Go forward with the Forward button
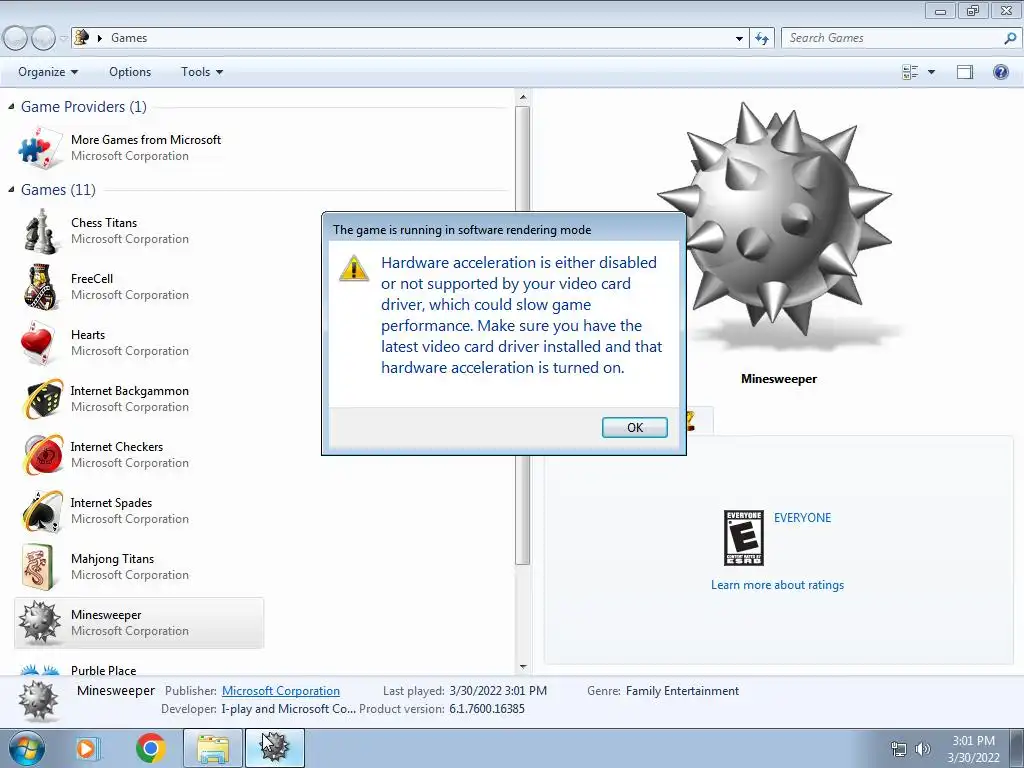1024x768 pixels. (43, 39)
